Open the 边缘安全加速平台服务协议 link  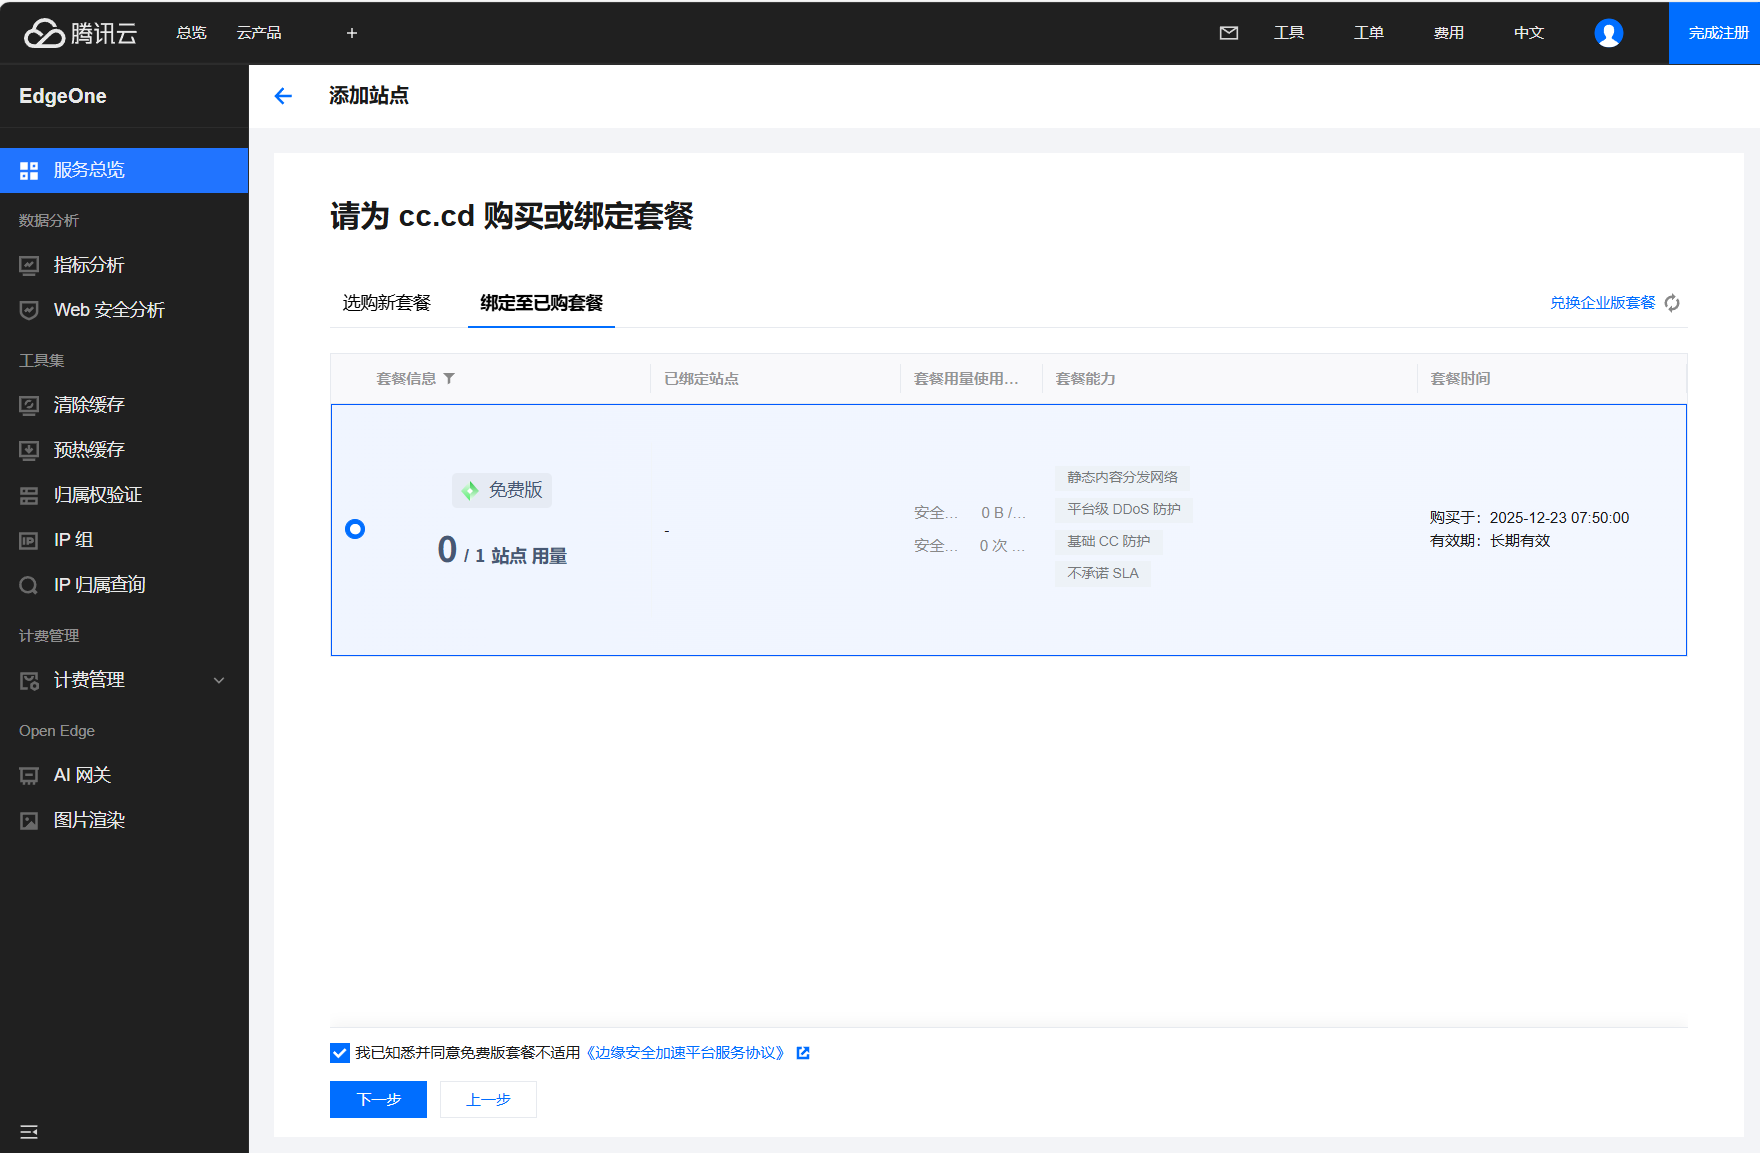686,1053
